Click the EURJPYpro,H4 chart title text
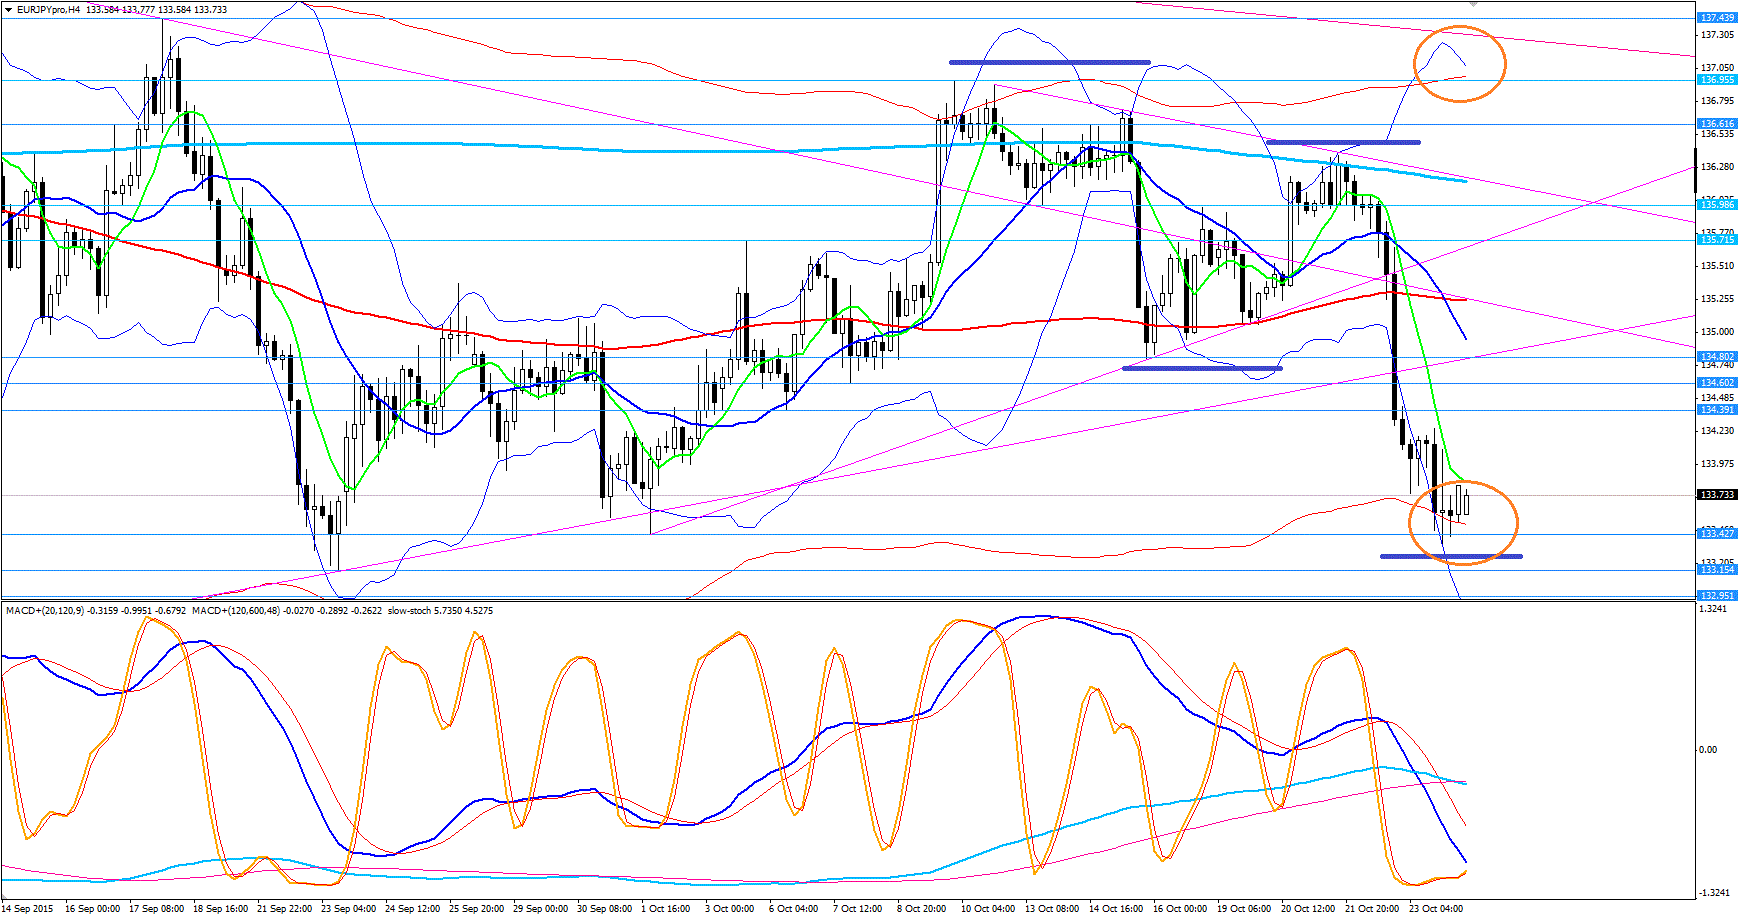The image size is (1738, 917). click(x=48, y=9)
